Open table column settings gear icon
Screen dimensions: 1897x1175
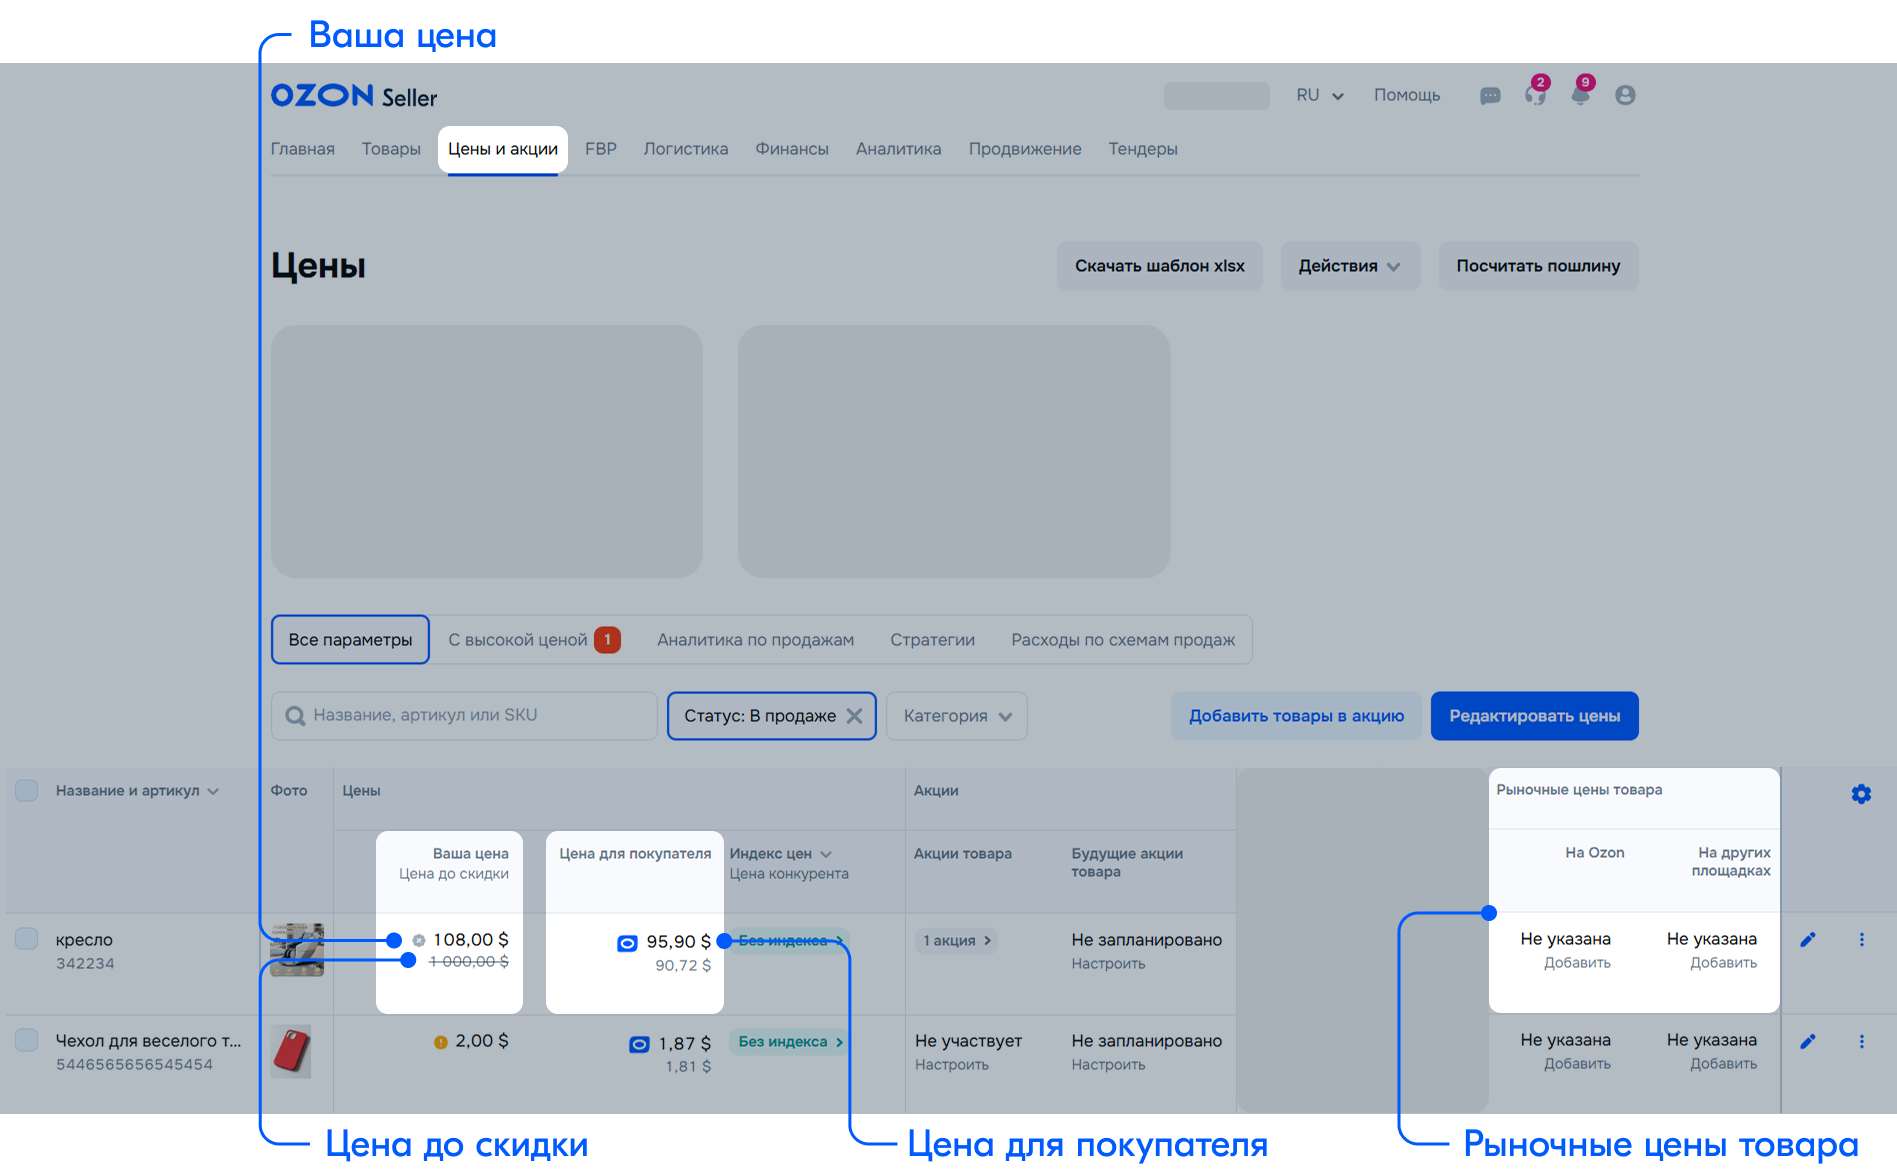click(1860, 794)
